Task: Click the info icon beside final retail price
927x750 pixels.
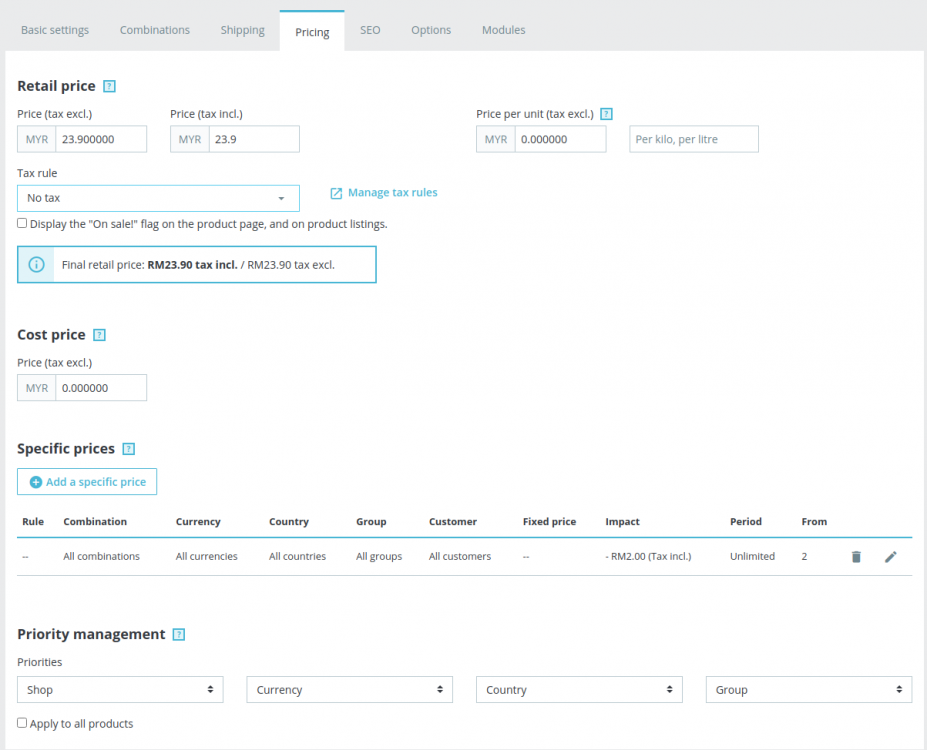Action: coord(38,264)
